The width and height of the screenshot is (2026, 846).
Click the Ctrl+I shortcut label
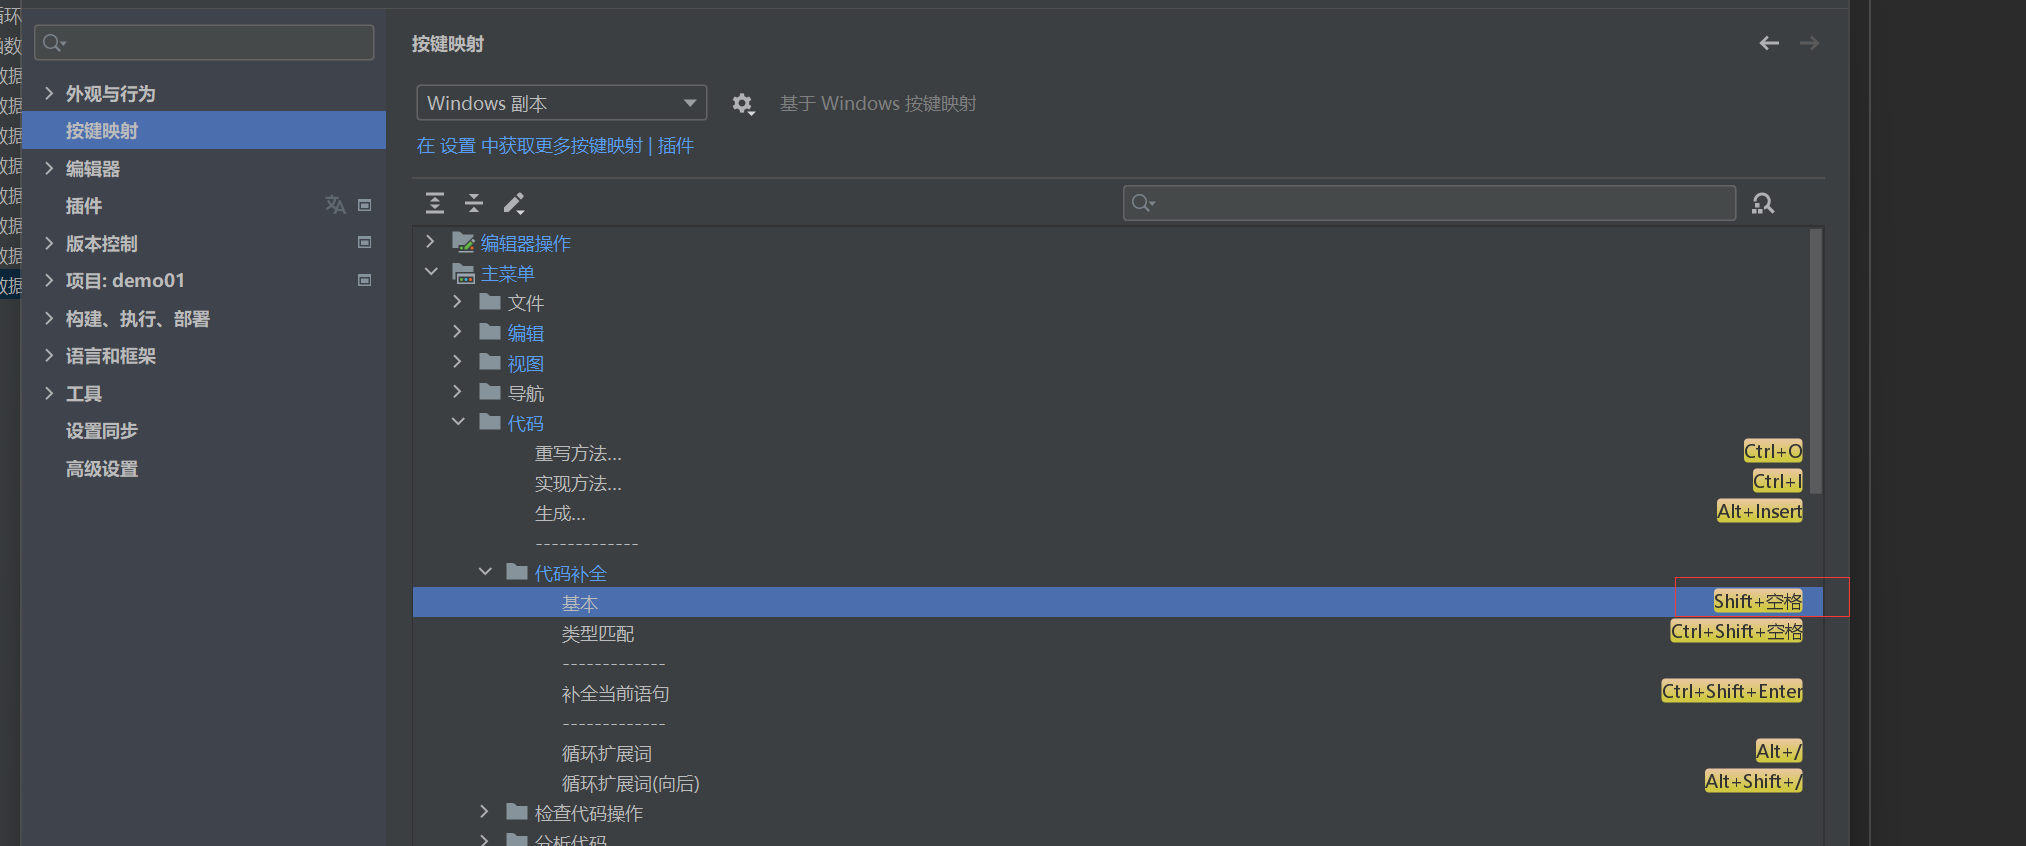point(1777,481)
